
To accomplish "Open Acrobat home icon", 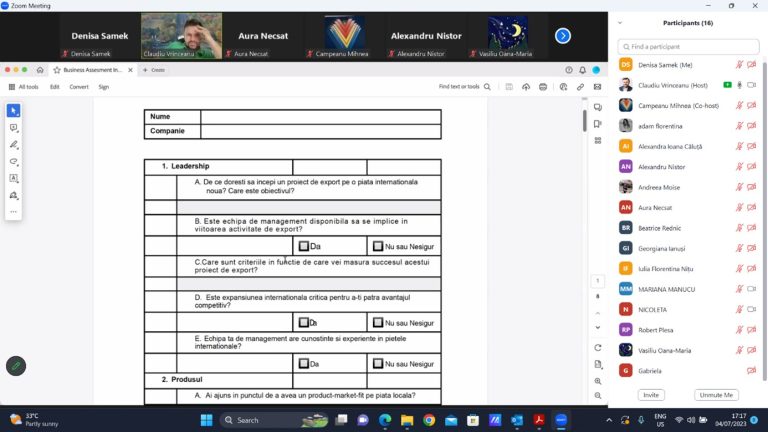I will [40, 70].
